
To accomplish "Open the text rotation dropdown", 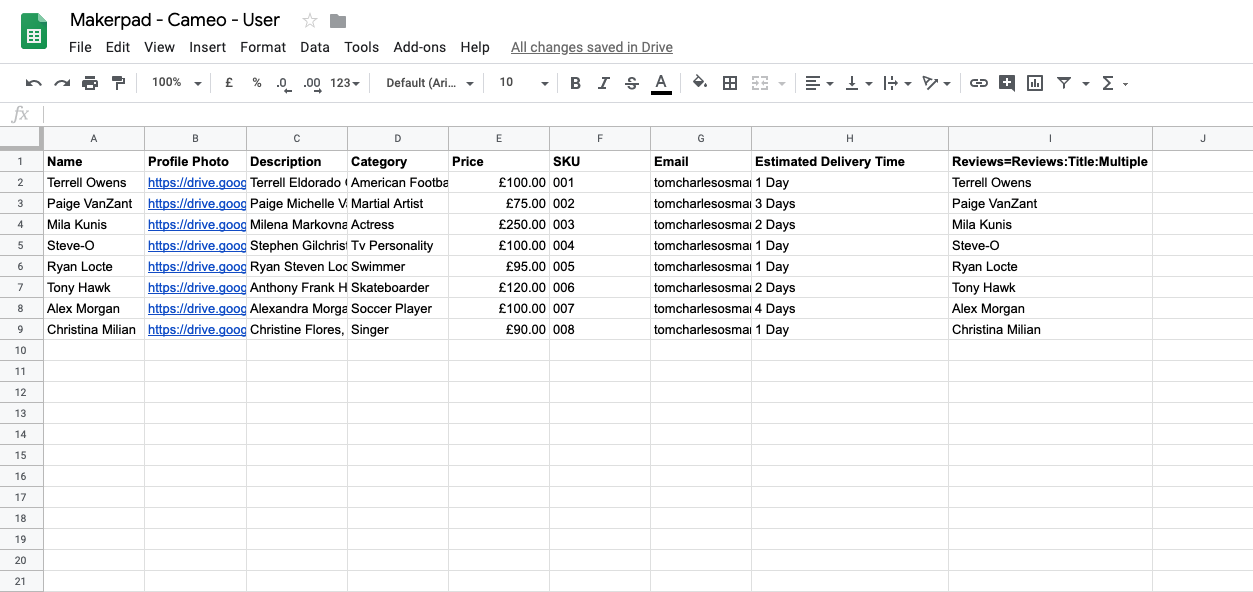I will coord(936,83).
